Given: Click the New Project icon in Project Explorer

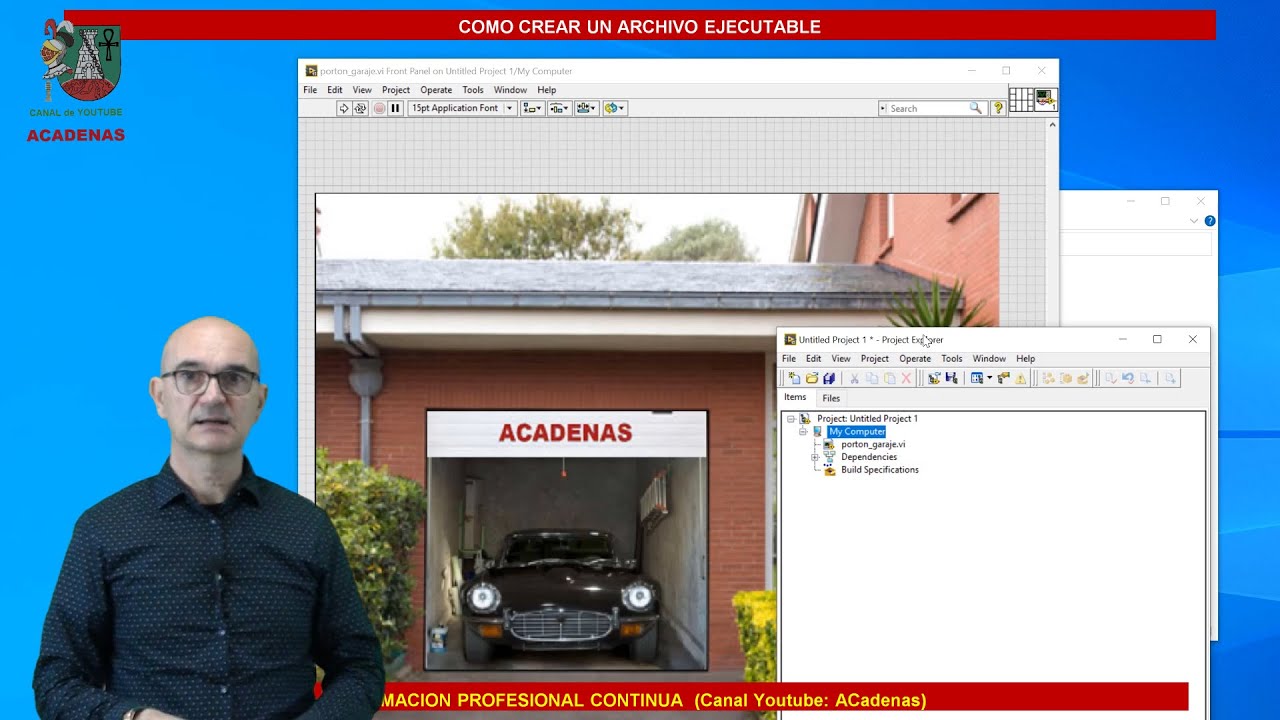Looking at the screenshot, I should coord(794,378).
